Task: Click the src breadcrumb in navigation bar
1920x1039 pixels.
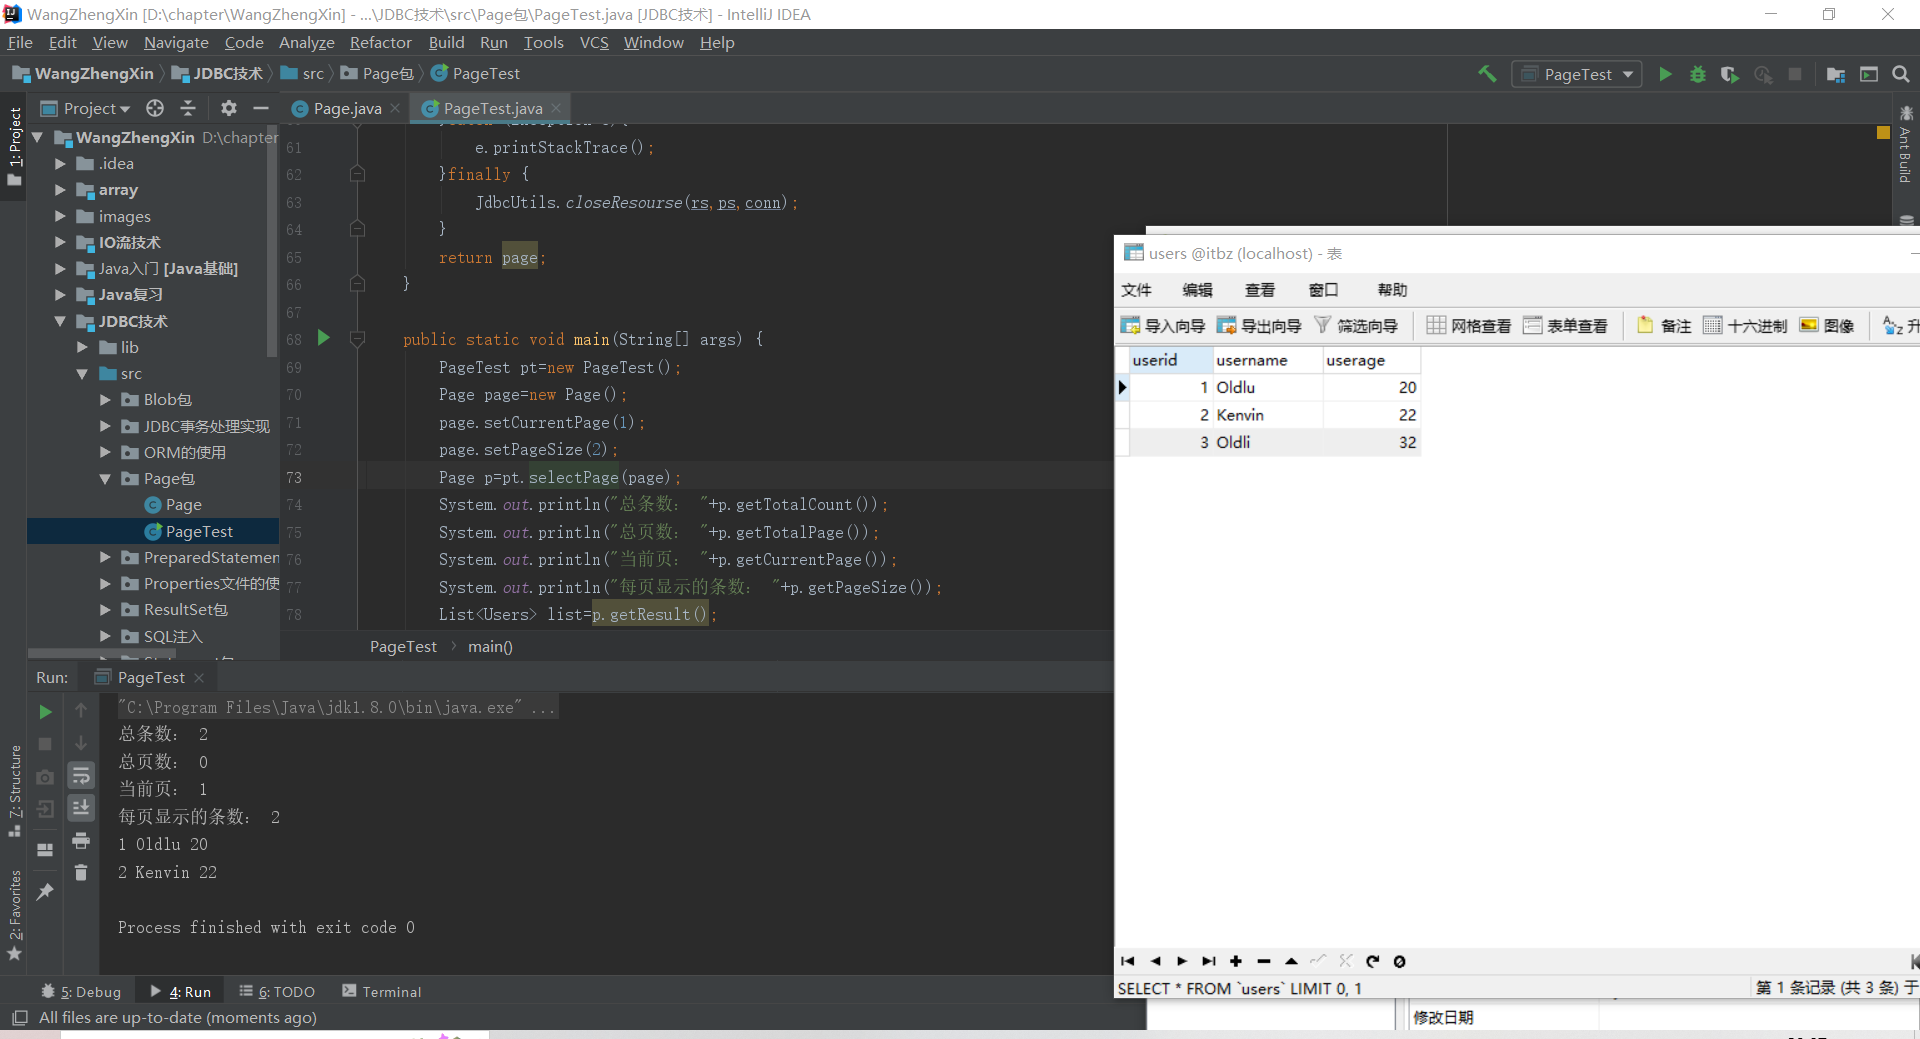Action: (x=303, y=73)
